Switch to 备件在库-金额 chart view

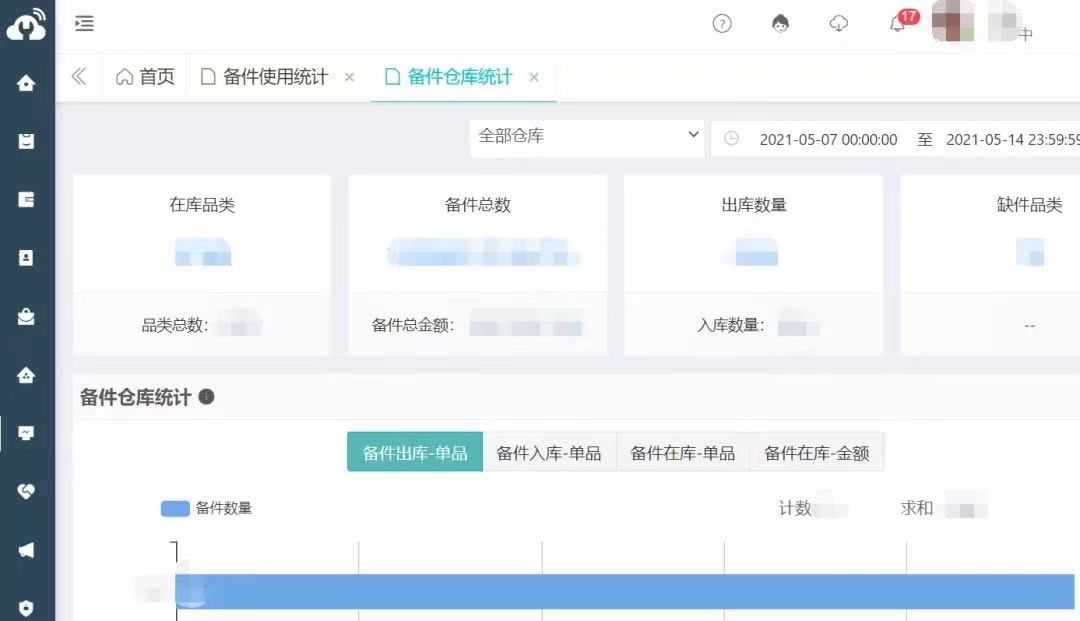(817, 453)
